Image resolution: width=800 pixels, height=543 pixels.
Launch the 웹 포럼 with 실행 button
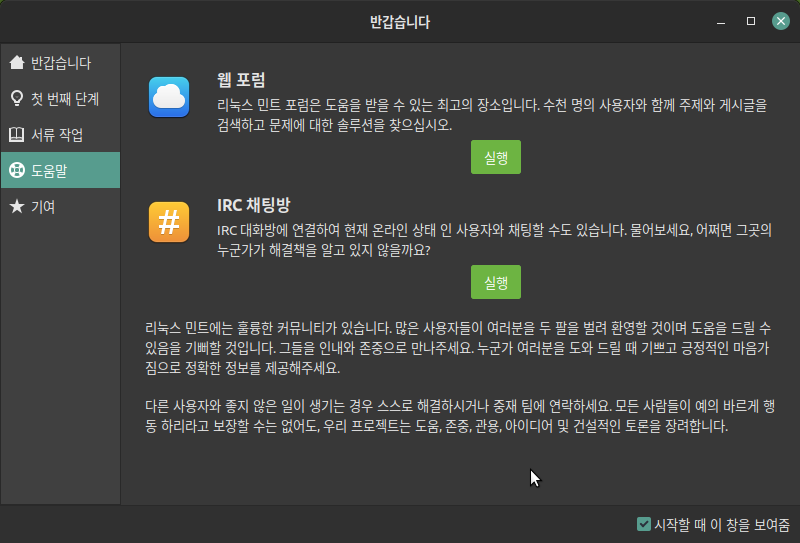[x=496, y=157]
